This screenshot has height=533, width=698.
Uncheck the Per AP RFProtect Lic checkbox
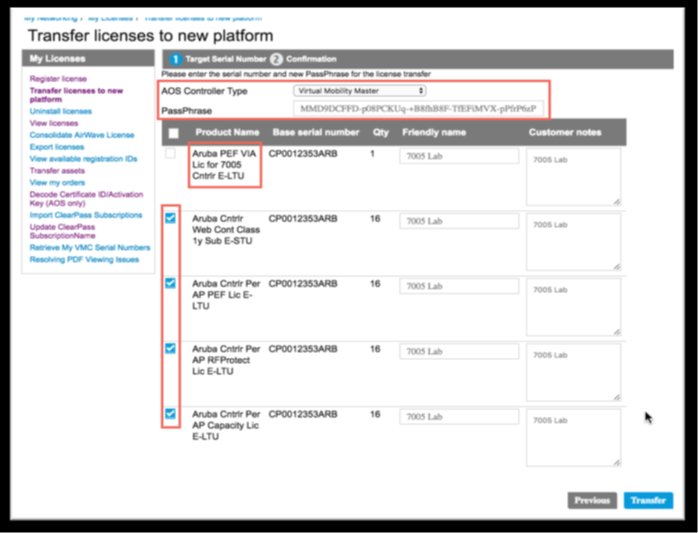click(x=170, y=348)
